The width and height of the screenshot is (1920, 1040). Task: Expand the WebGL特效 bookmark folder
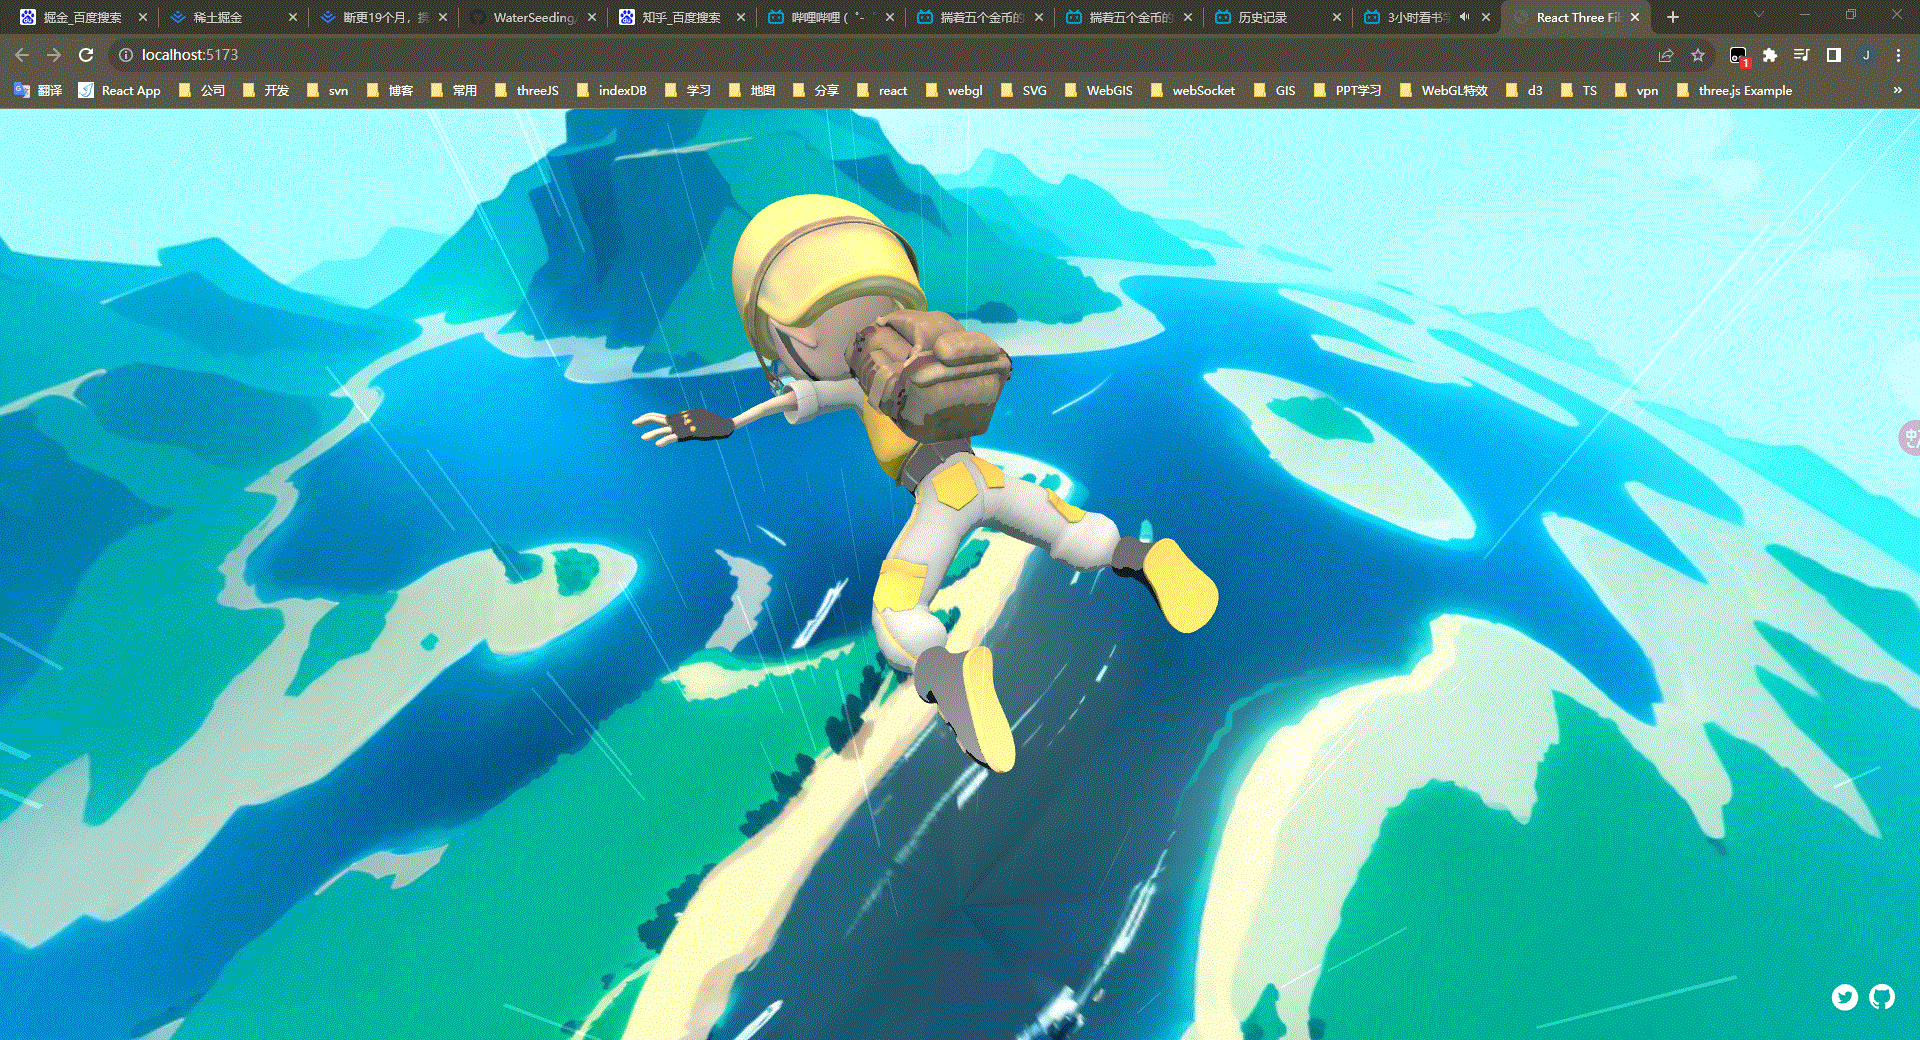coord(1444,90)
